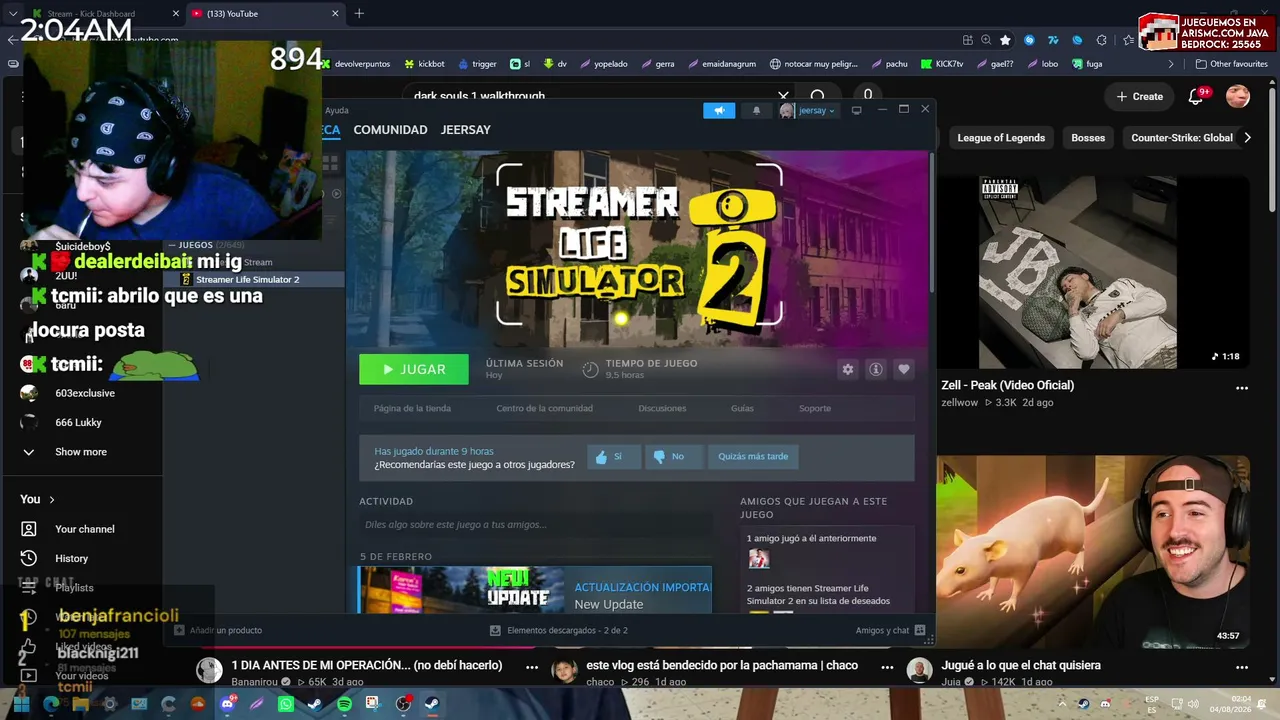Open the YouTube notifications bell
The image size is (1280, 720).
coord(1196,96)
